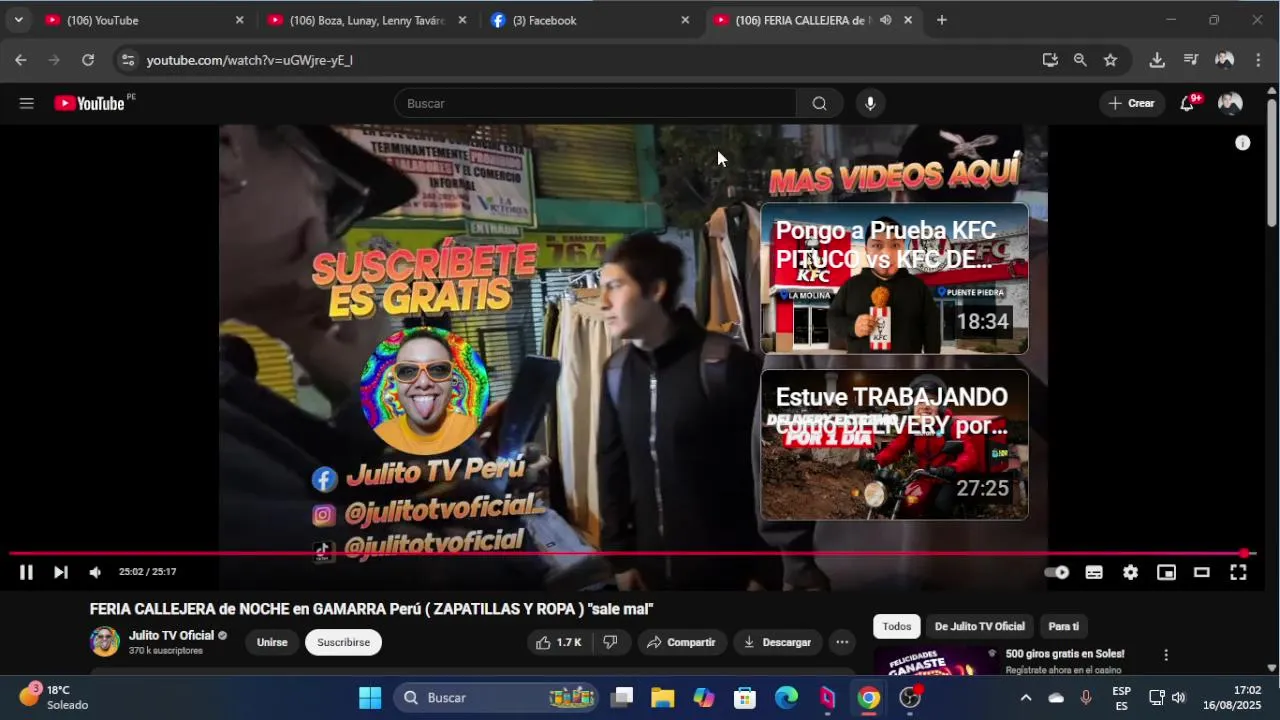Open suggested KFC PITUCO video card
This screenshot has width=1280, height=720.
(x=894, y=278)
